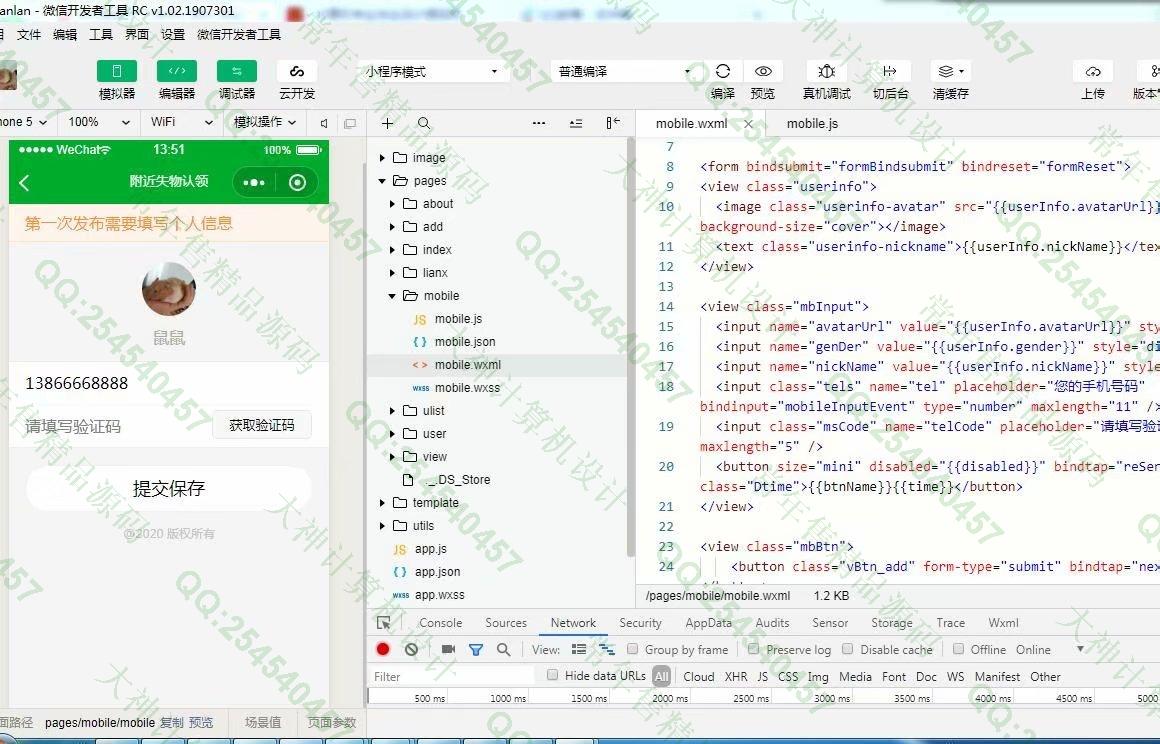Viewport: 1160px width, 744px height.
Task: Toggle the 编辑器 editor panel button
Action: click(177, 71)
